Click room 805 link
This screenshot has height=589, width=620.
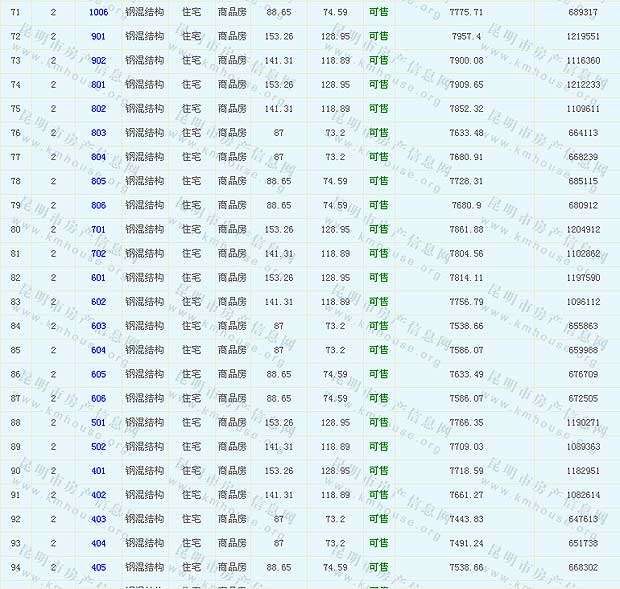[98, 181]
